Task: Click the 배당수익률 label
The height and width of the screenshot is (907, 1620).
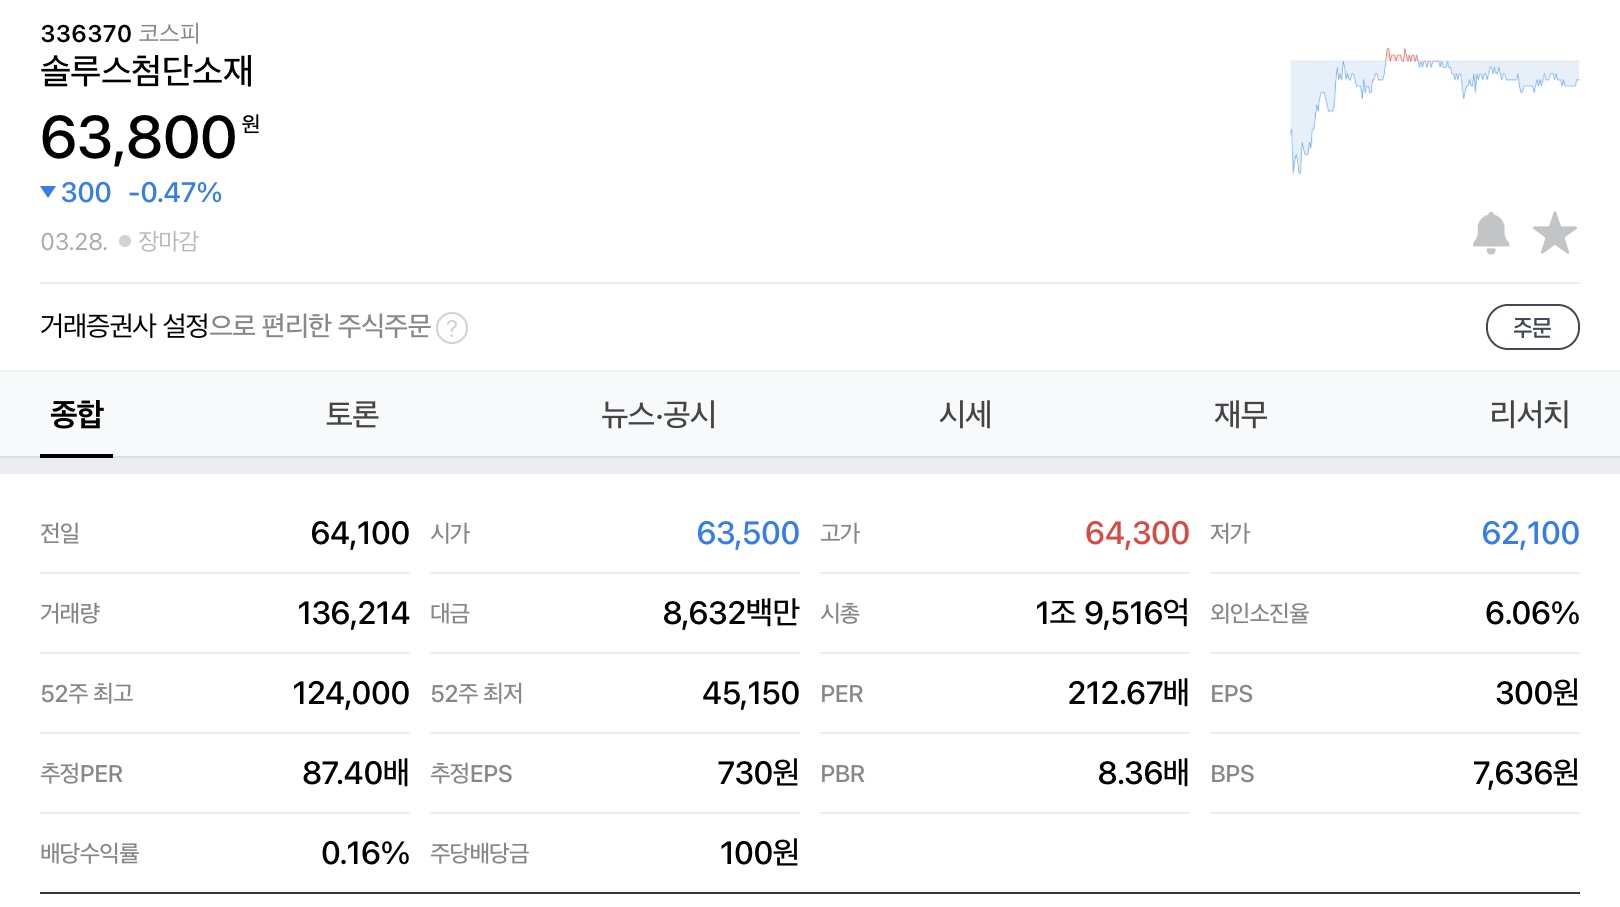Action: (x=89, y=853)
